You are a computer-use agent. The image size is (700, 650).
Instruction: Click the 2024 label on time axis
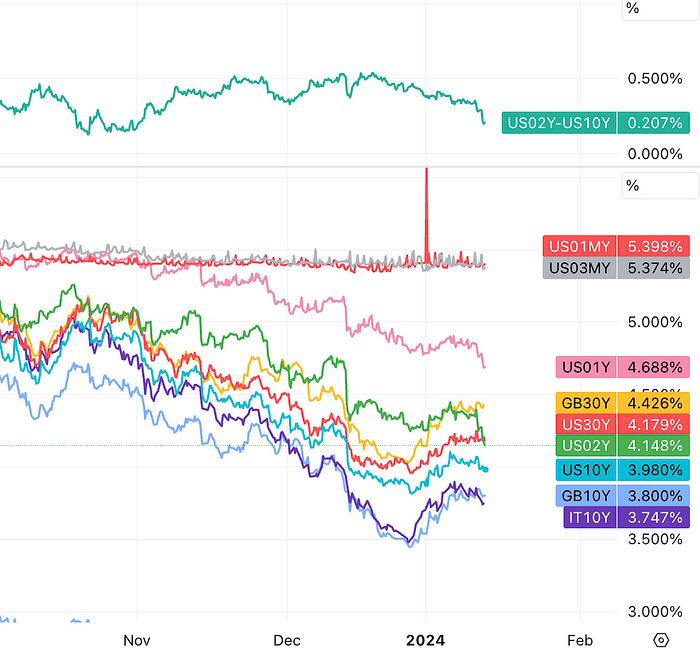click(x=428, y=639)
